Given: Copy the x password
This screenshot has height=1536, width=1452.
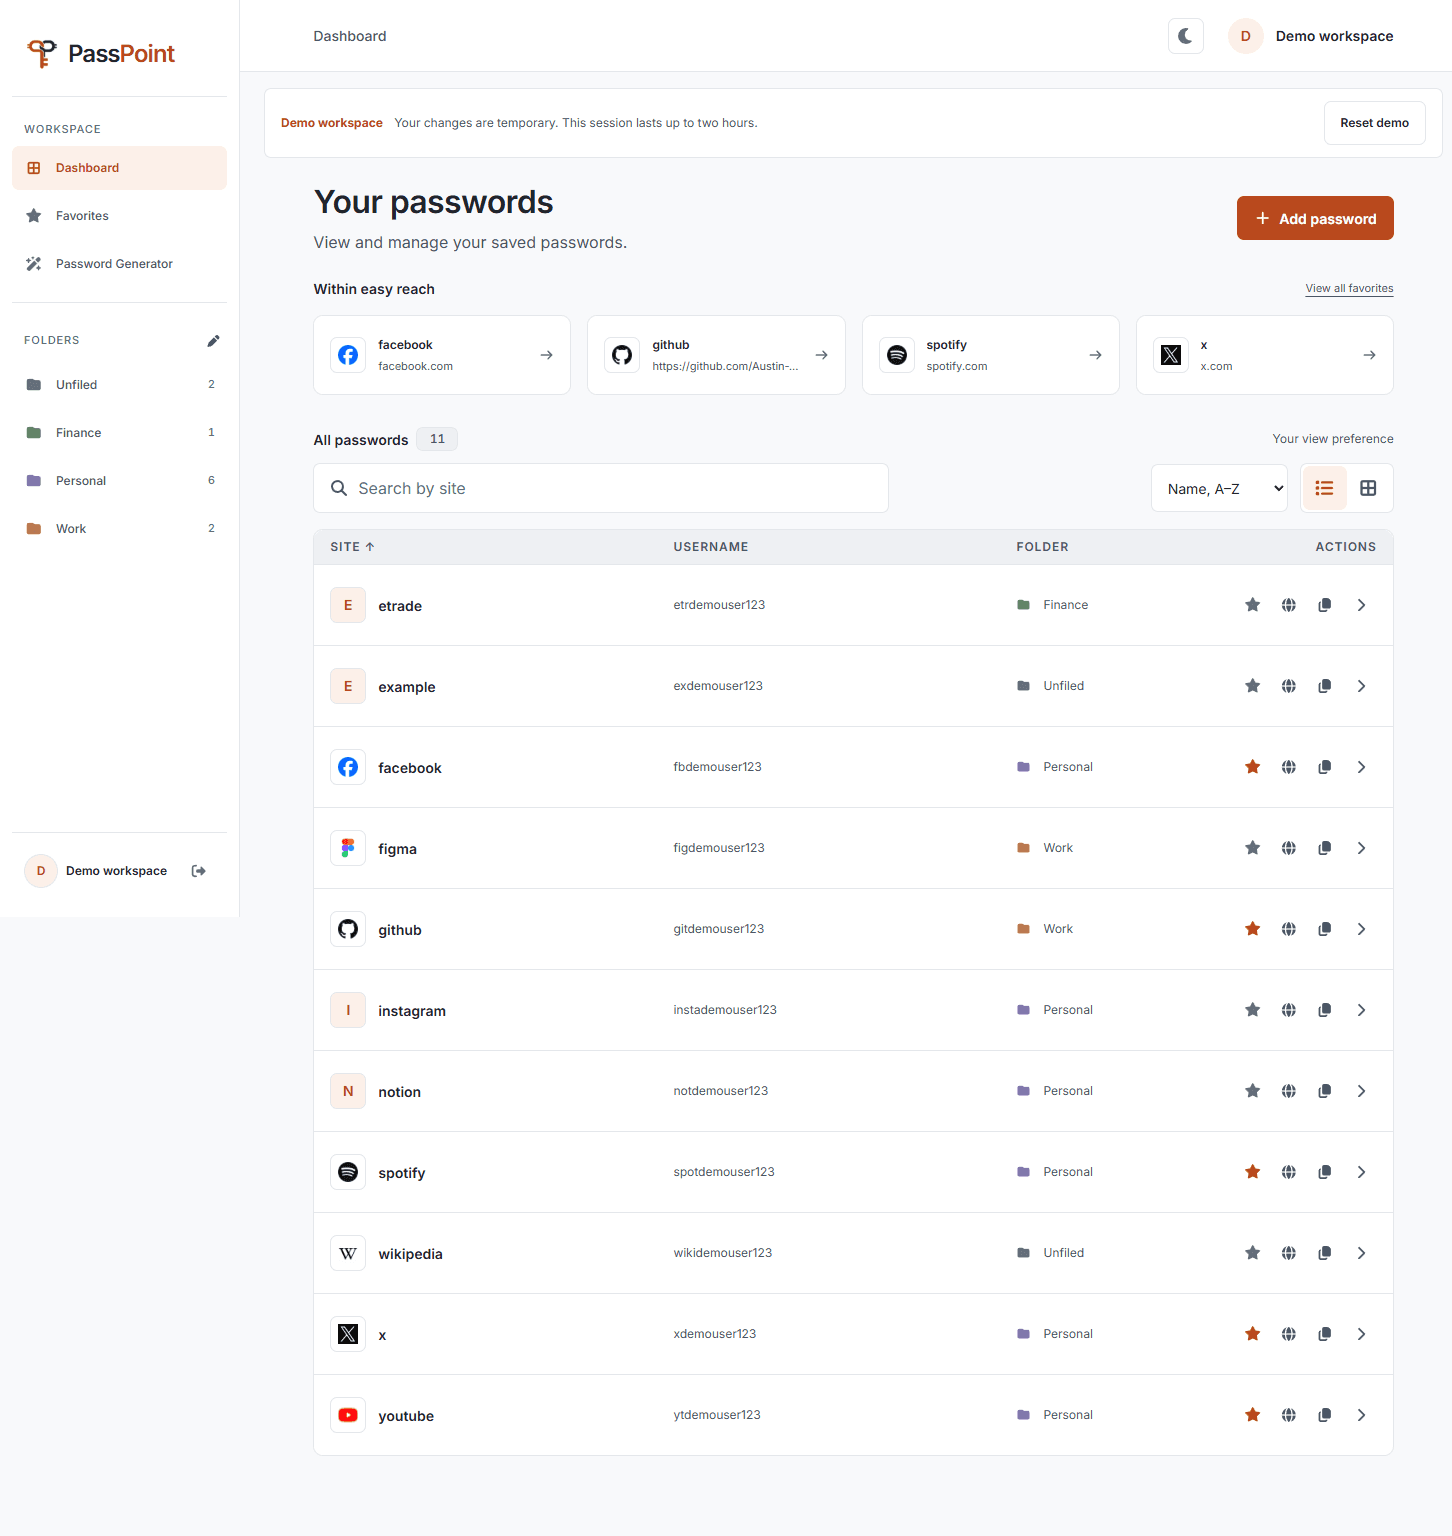Looking at the screenshot, I should click(1325, 1334).
